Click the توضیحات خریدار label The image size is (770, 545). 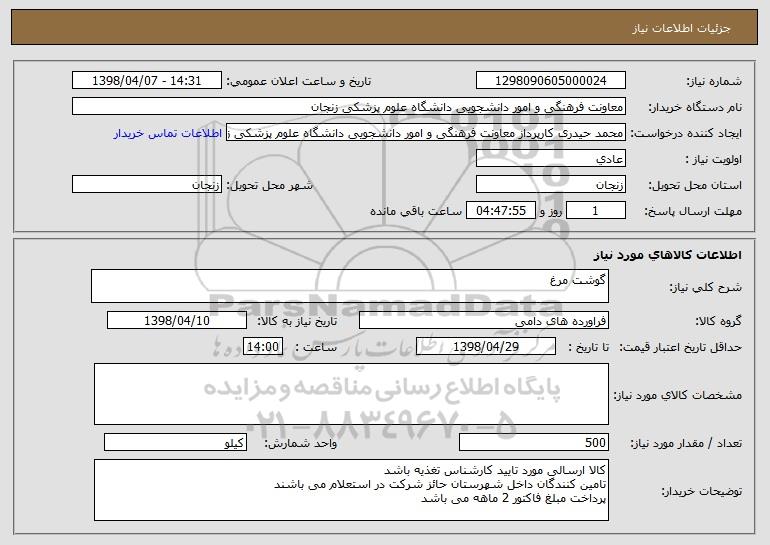pos(701,490)
